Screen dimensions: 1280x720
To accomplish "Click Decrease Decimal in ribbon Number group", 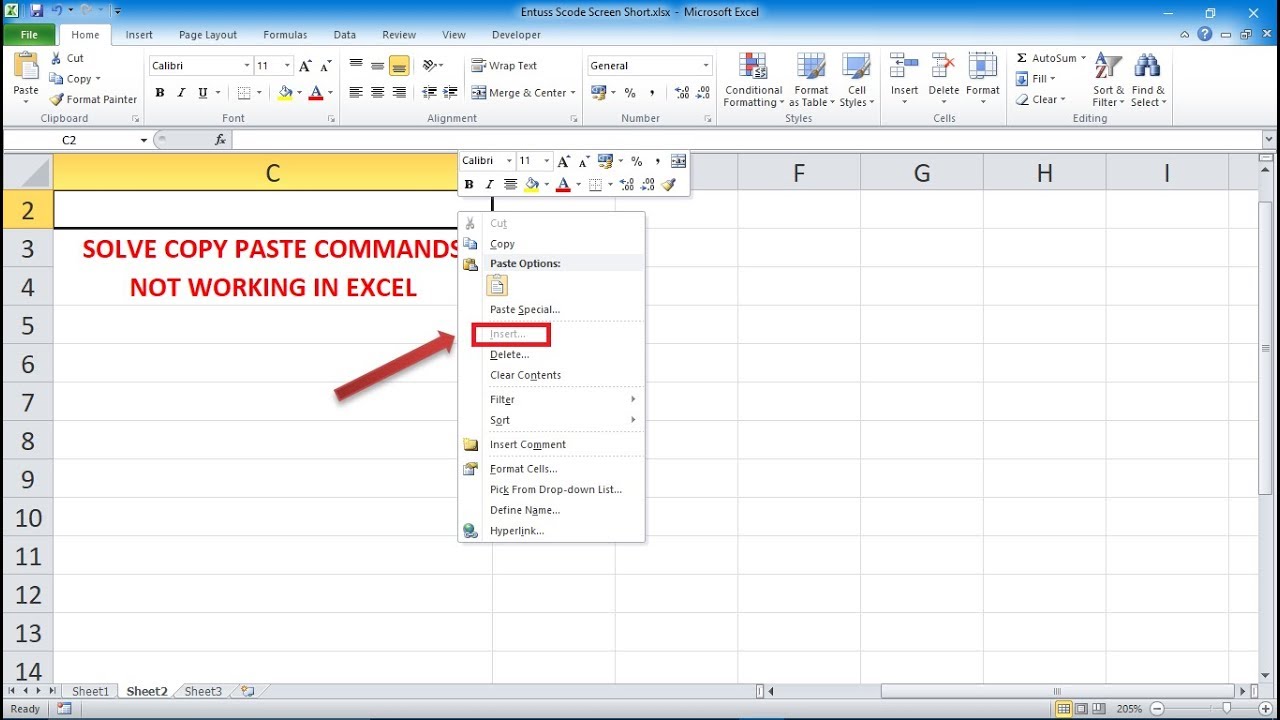I will (x=703, y=93).
